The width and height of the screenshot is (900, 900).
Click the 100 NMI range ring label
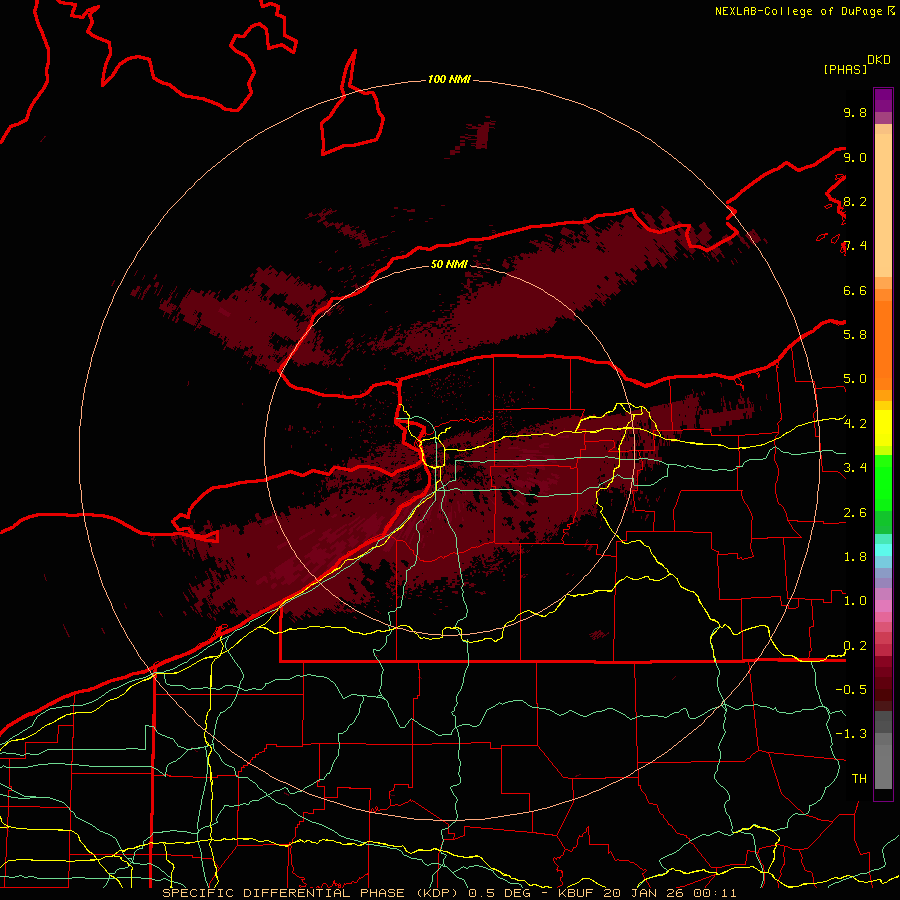449,79
